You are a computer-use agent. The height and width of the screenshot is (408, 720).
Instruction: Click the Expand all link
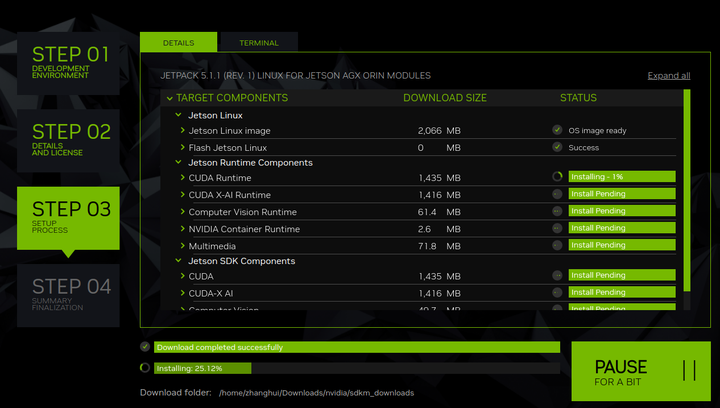pos(669,76)
